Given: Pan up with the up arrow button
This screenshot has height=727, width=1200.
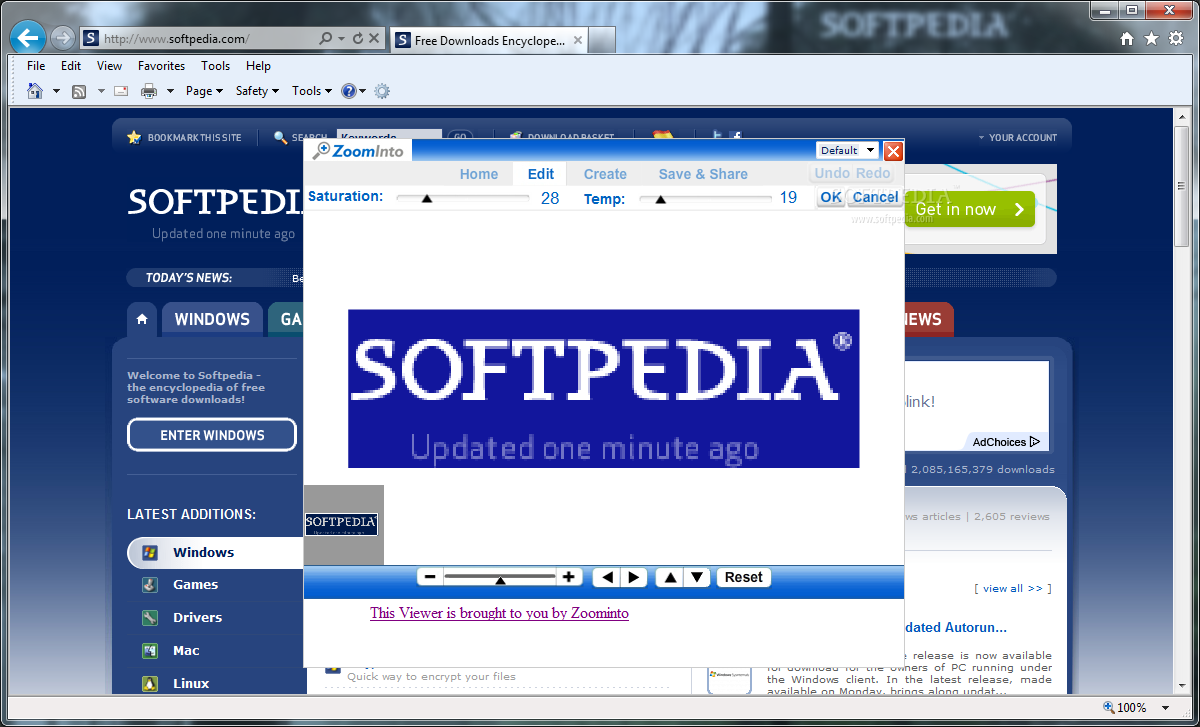Looking at the screenshot, I should 670,577.
